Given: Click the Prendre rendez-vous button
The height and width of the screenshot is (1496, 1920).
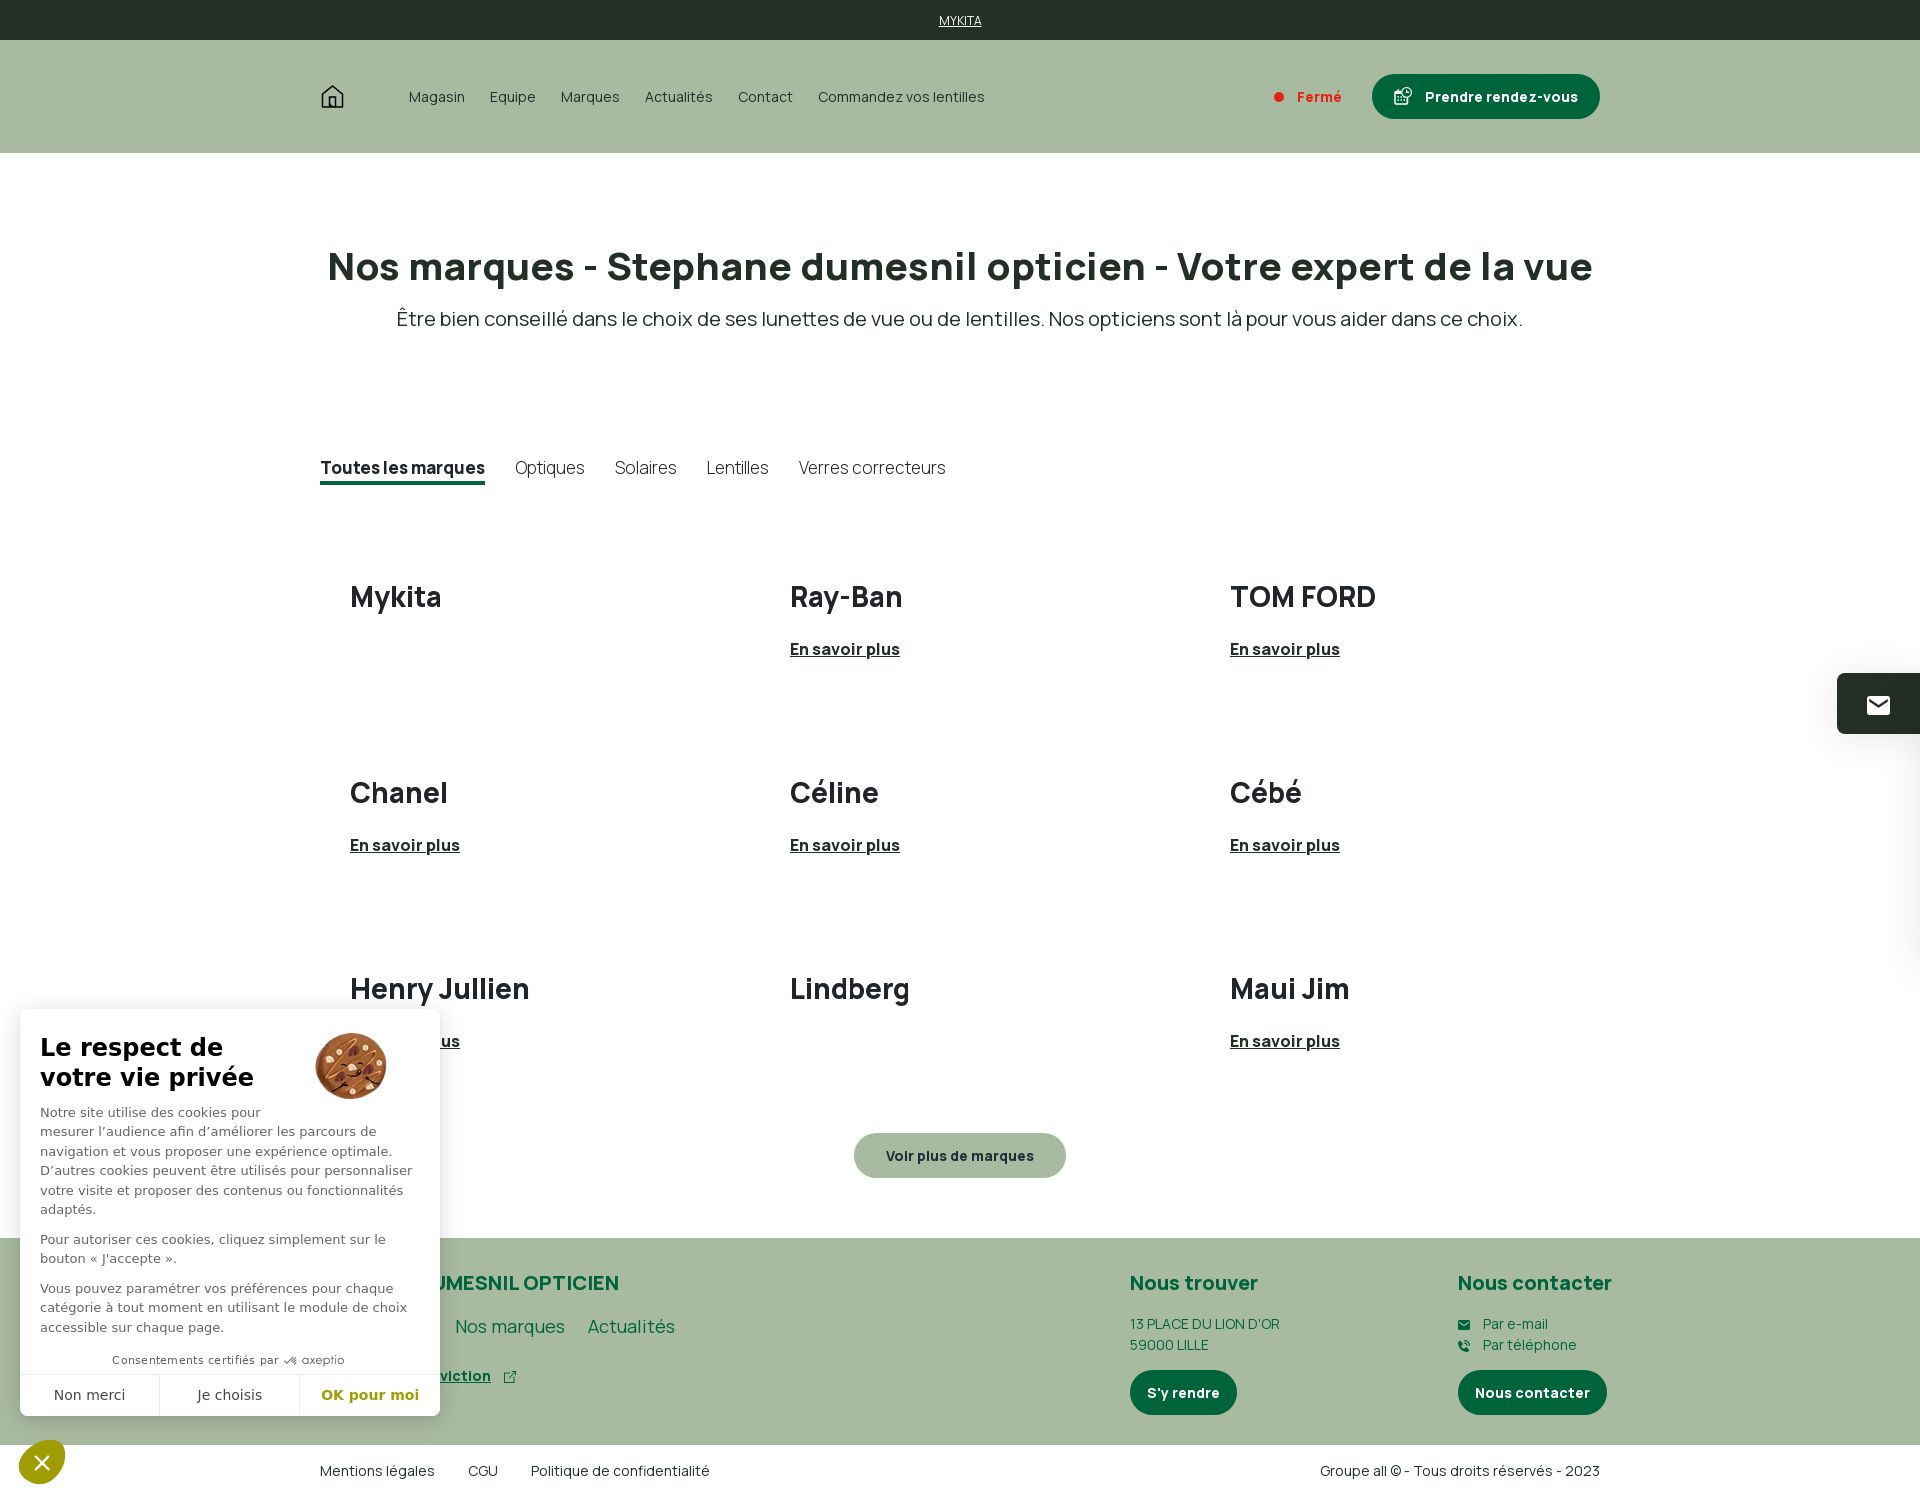Looking at the screenshot, I should coord(1486,97).
